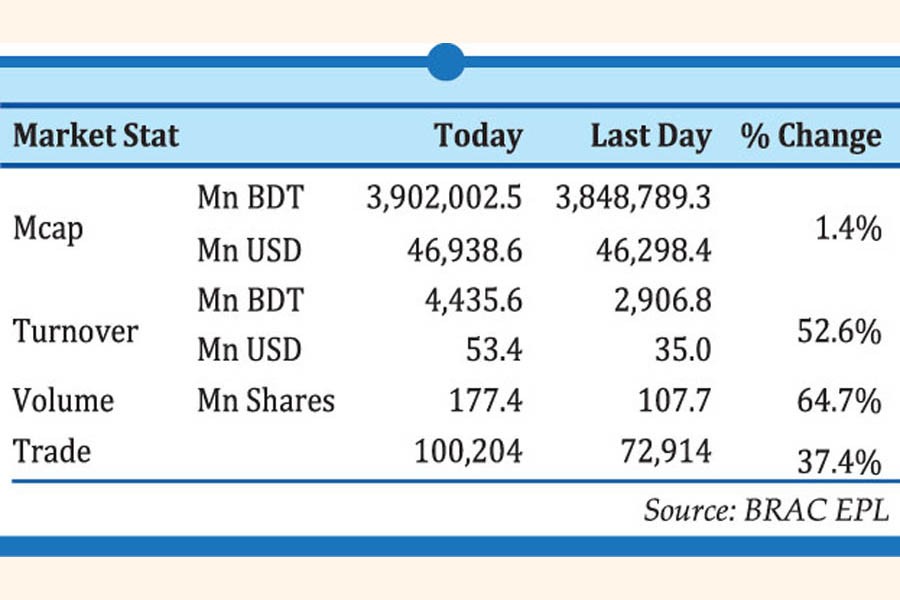
Task: Click the Volume row label
Action: pos(63,401)
